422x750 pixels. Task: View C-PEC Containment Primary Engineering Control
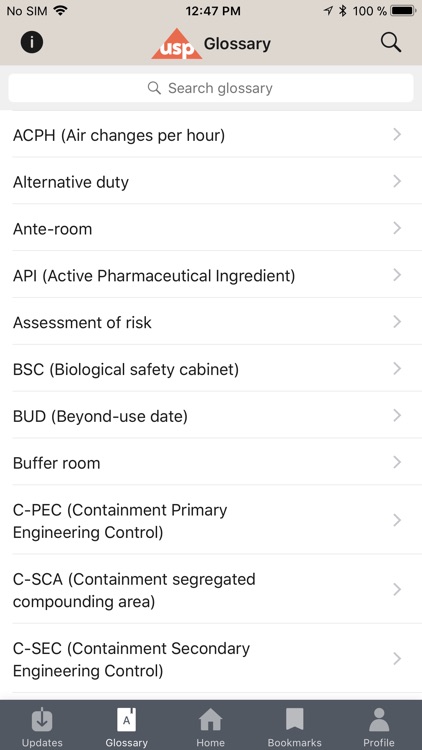point(211,520)
